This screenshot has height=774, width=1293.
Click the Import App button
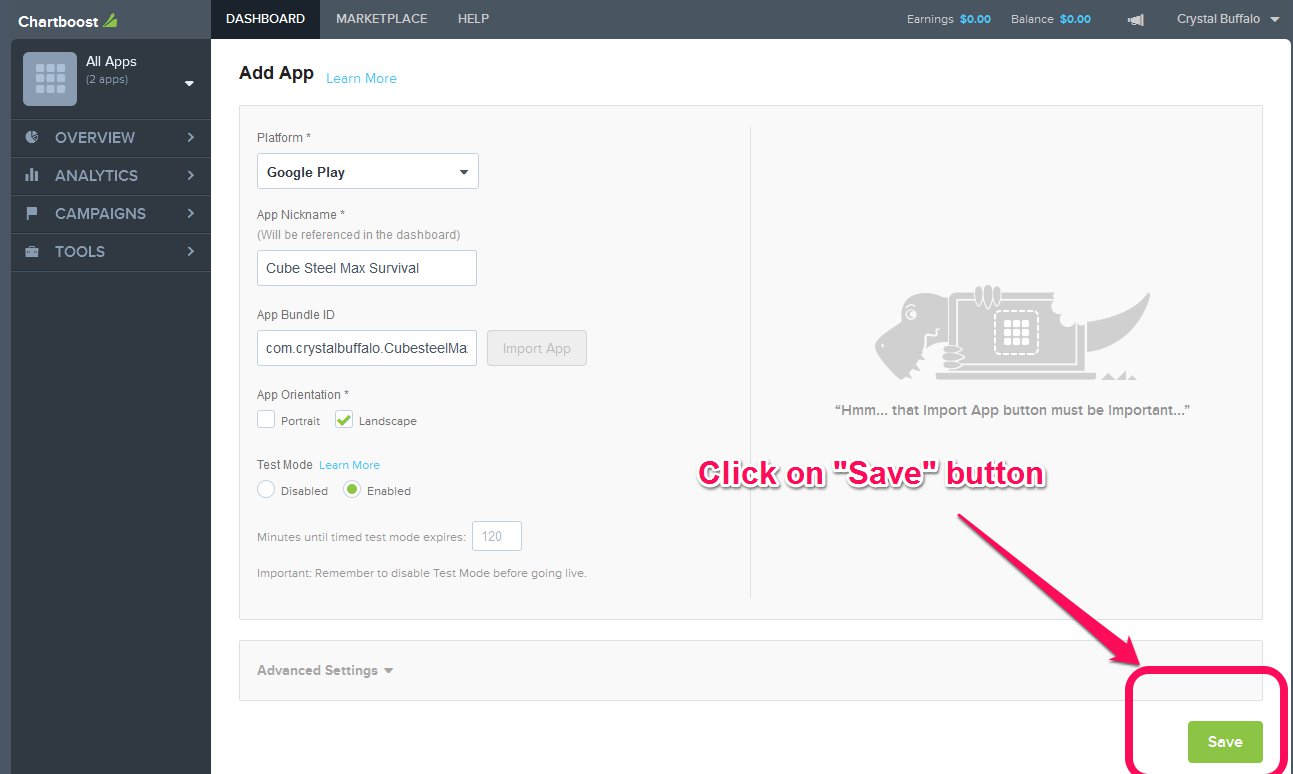[537, 348]
